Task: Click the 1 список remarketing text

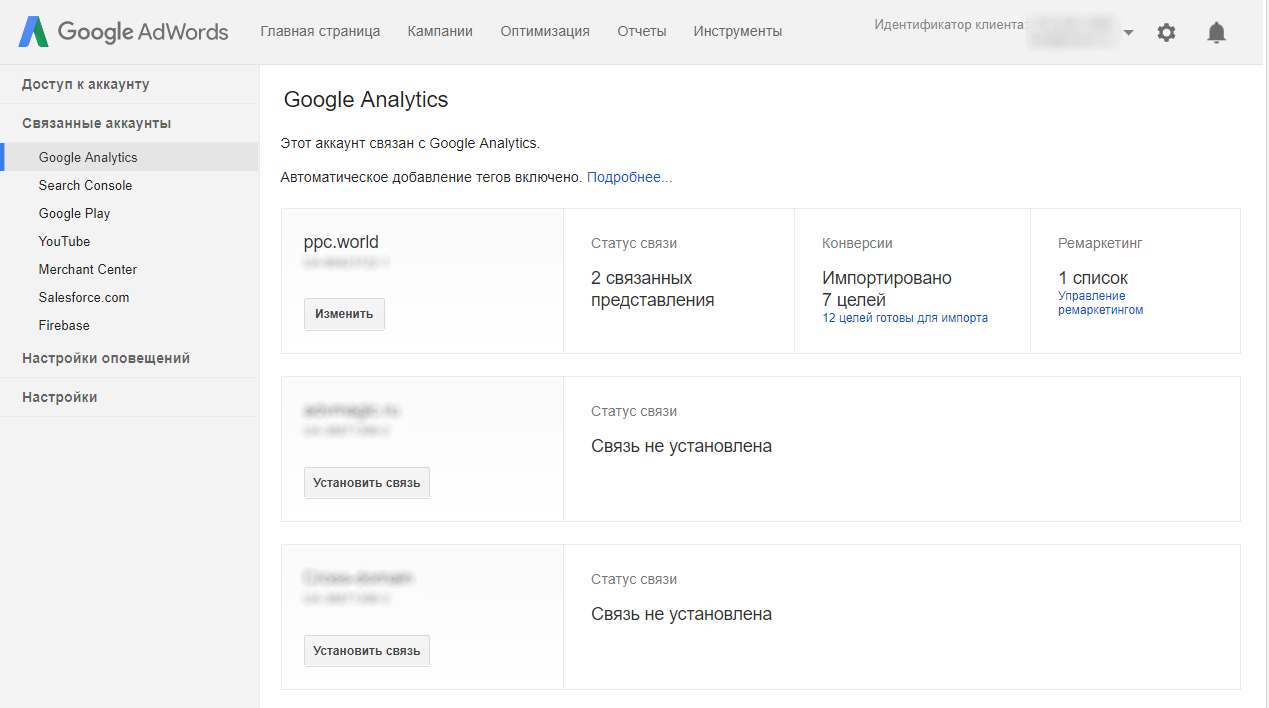Action: pyautogui.click(x=1093, y=278)
